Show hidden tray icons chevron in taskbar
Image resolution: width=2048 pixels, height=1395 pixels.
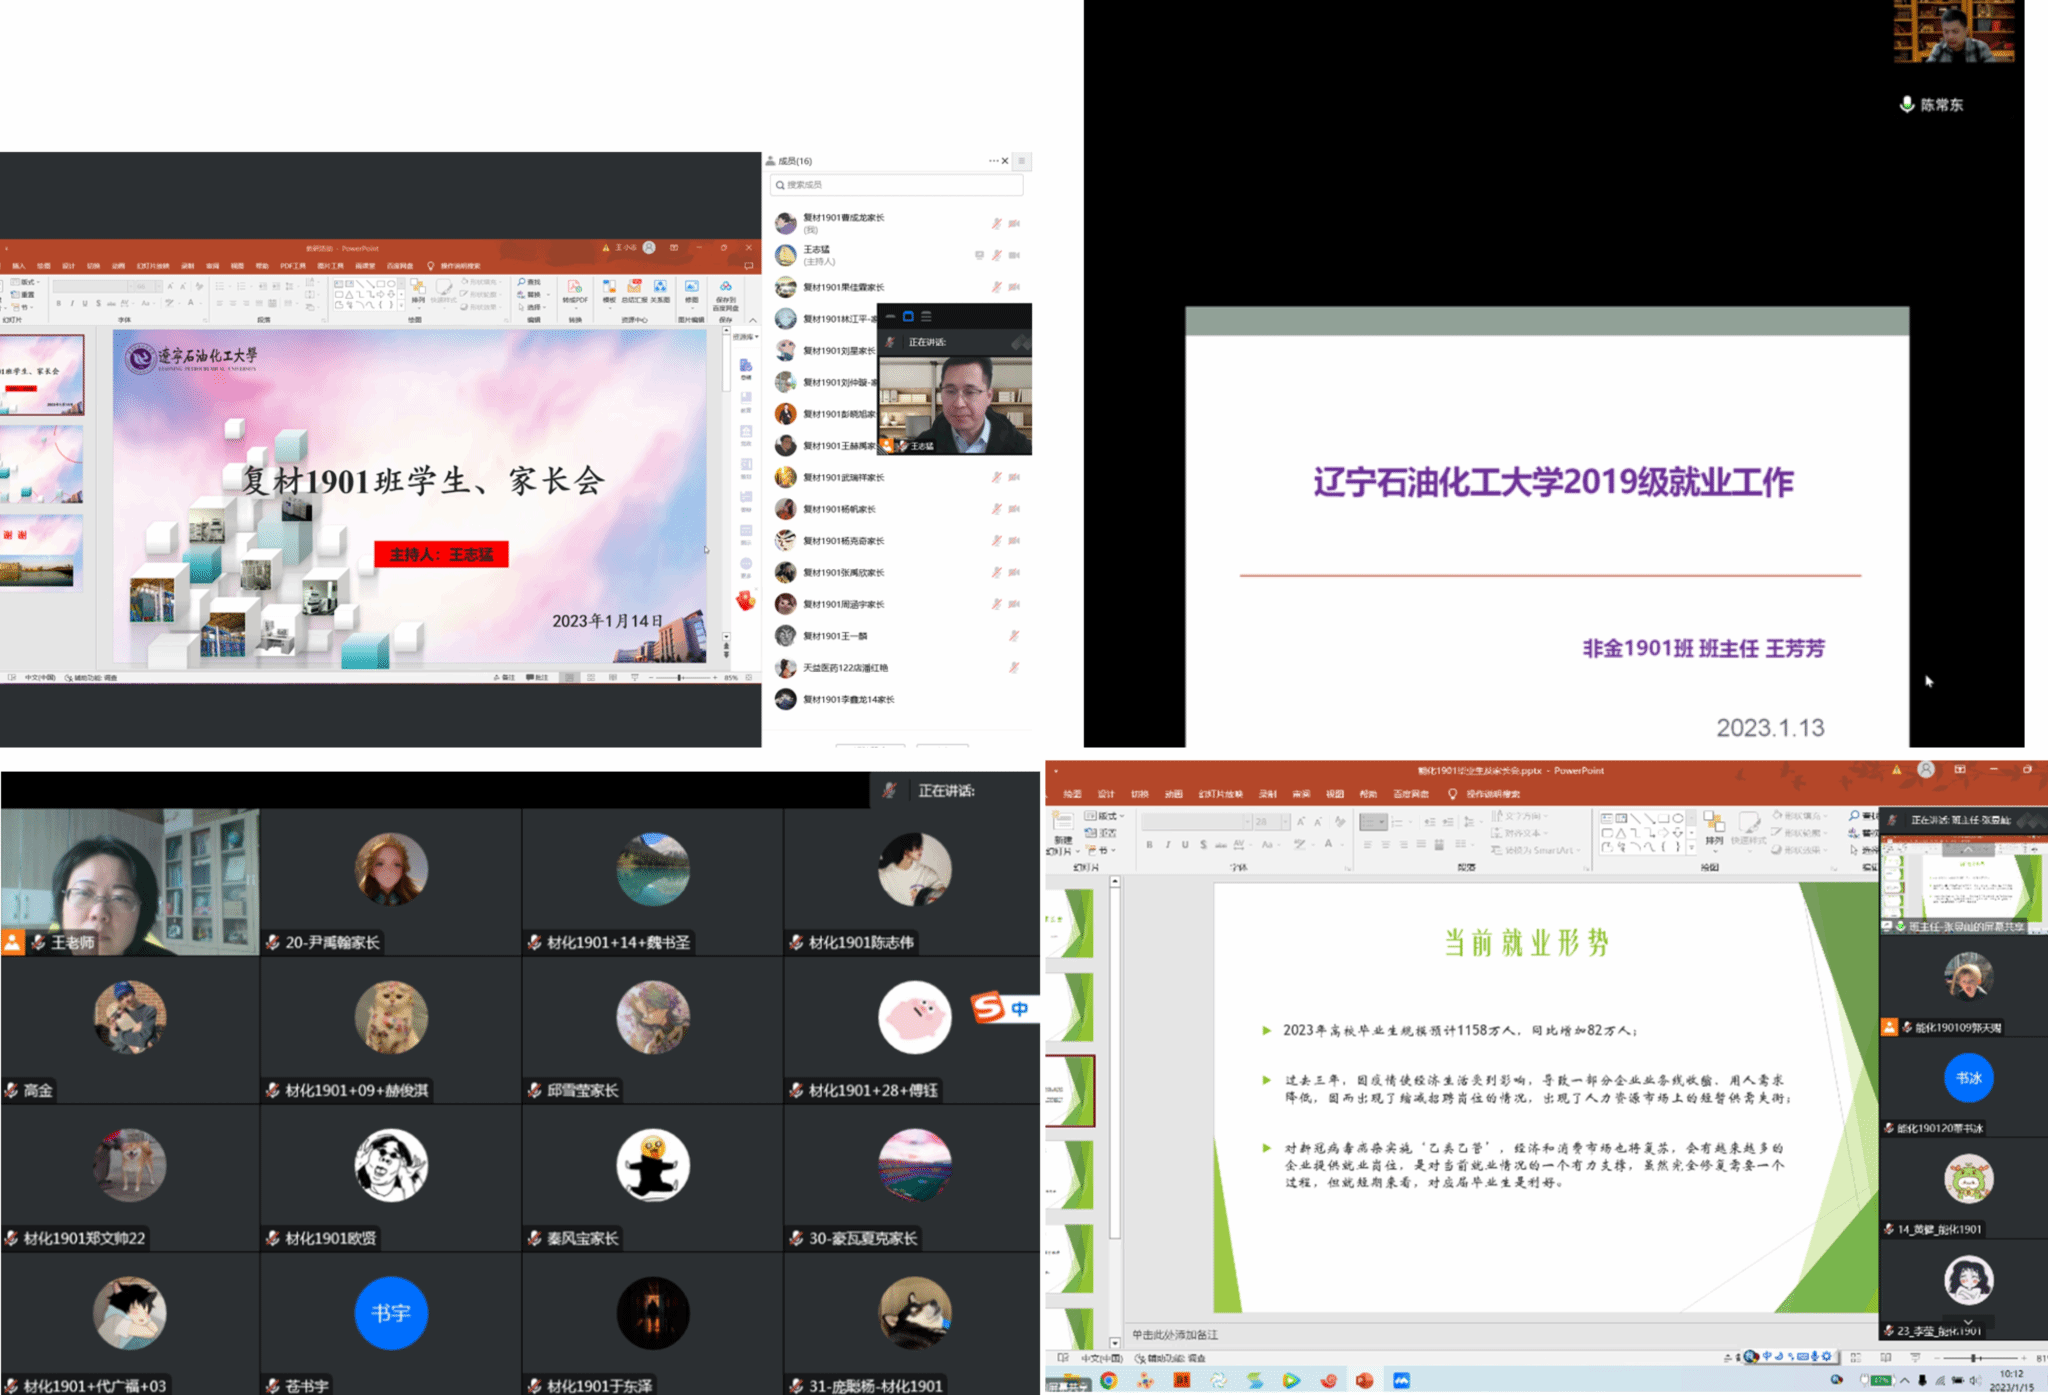pyautogui.click(x=1904, y=1381)
